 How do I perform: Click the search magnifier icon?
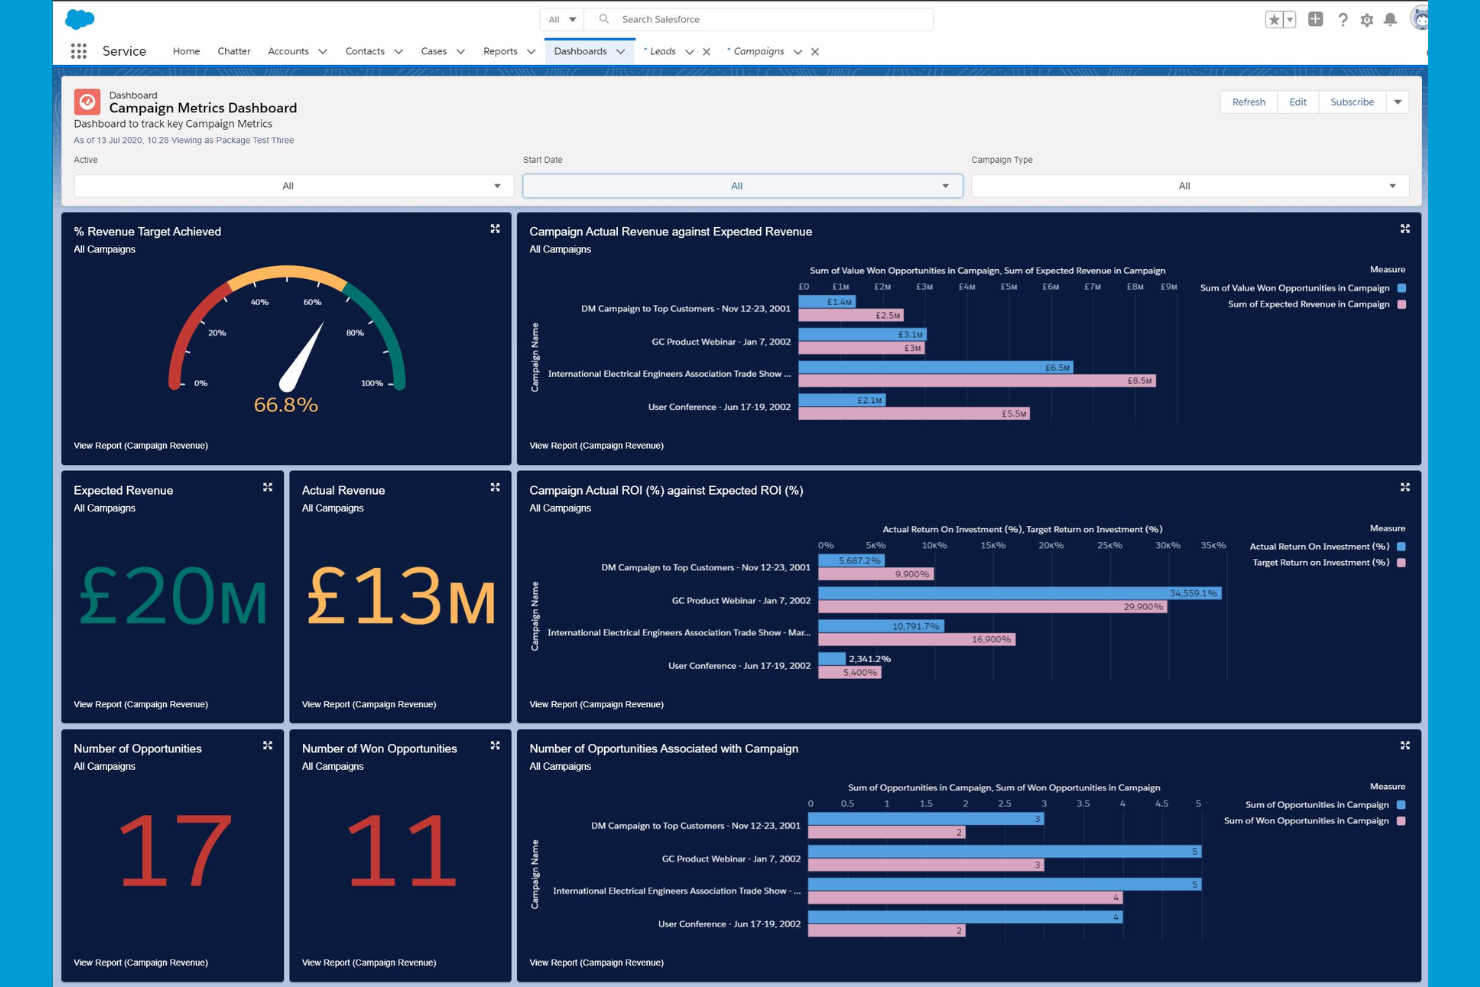tap(604, 19)
